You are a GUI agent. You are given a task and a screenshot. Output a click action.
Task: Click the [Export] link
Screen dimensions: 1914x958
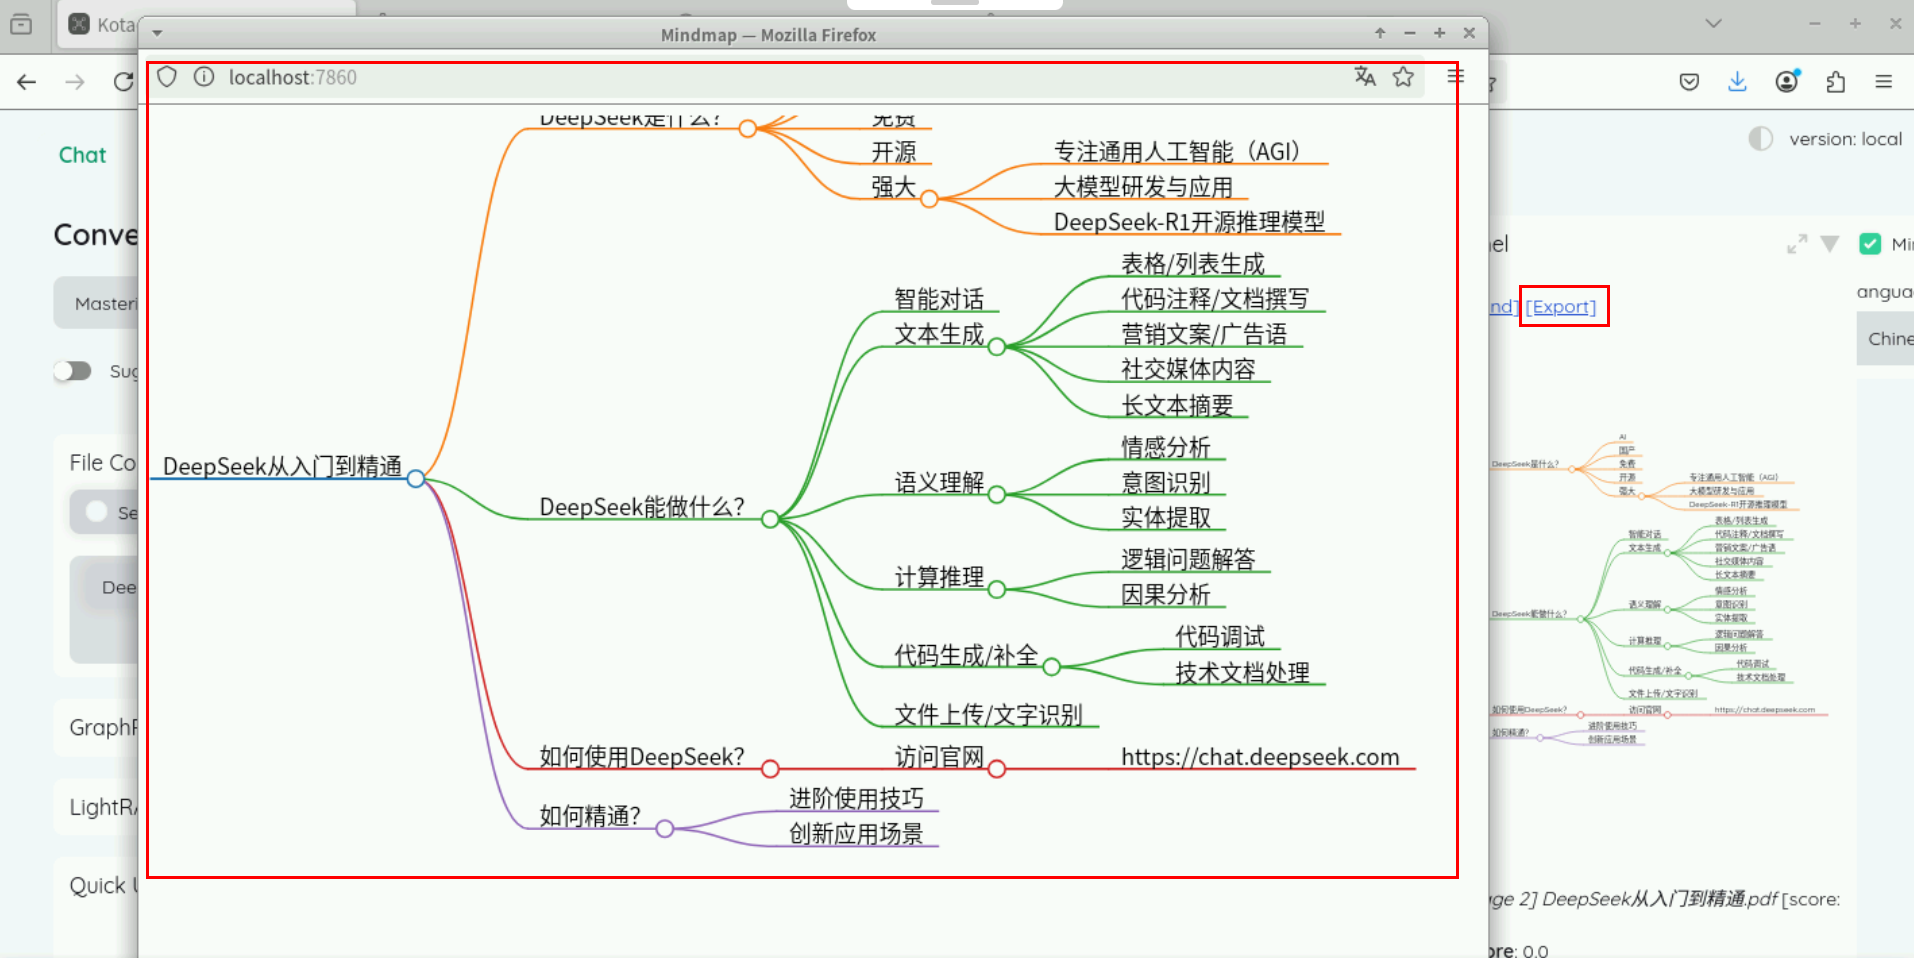[1562, 306]
